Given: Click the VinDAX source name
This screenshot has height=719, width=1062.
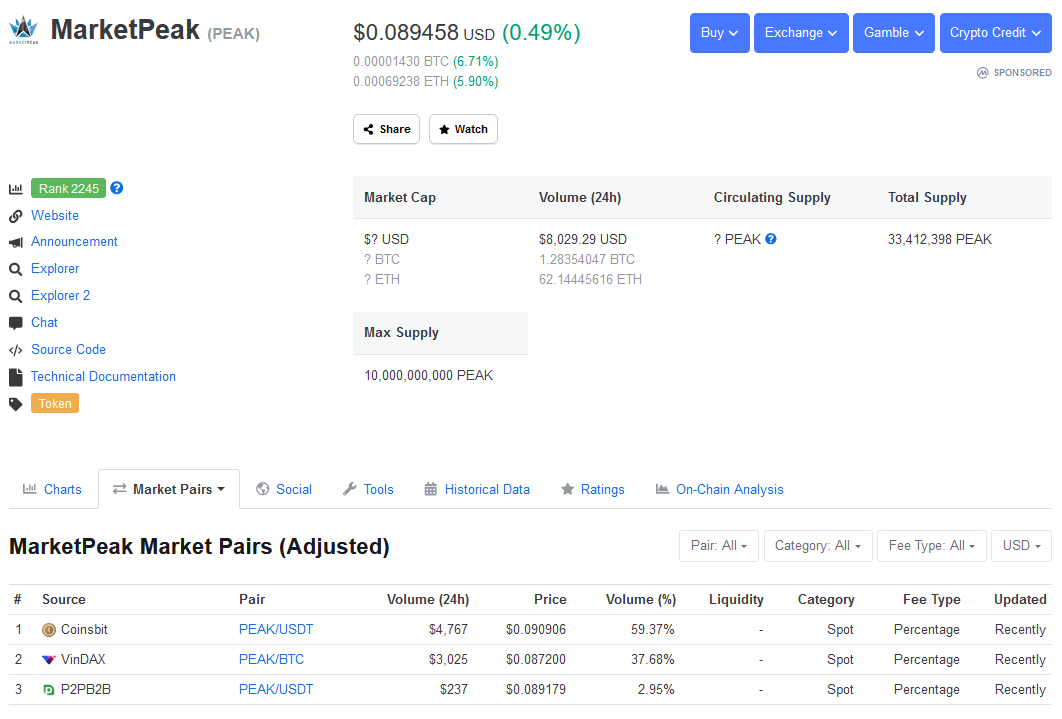Looking at the screenshot, I should (x=83, y=659).
